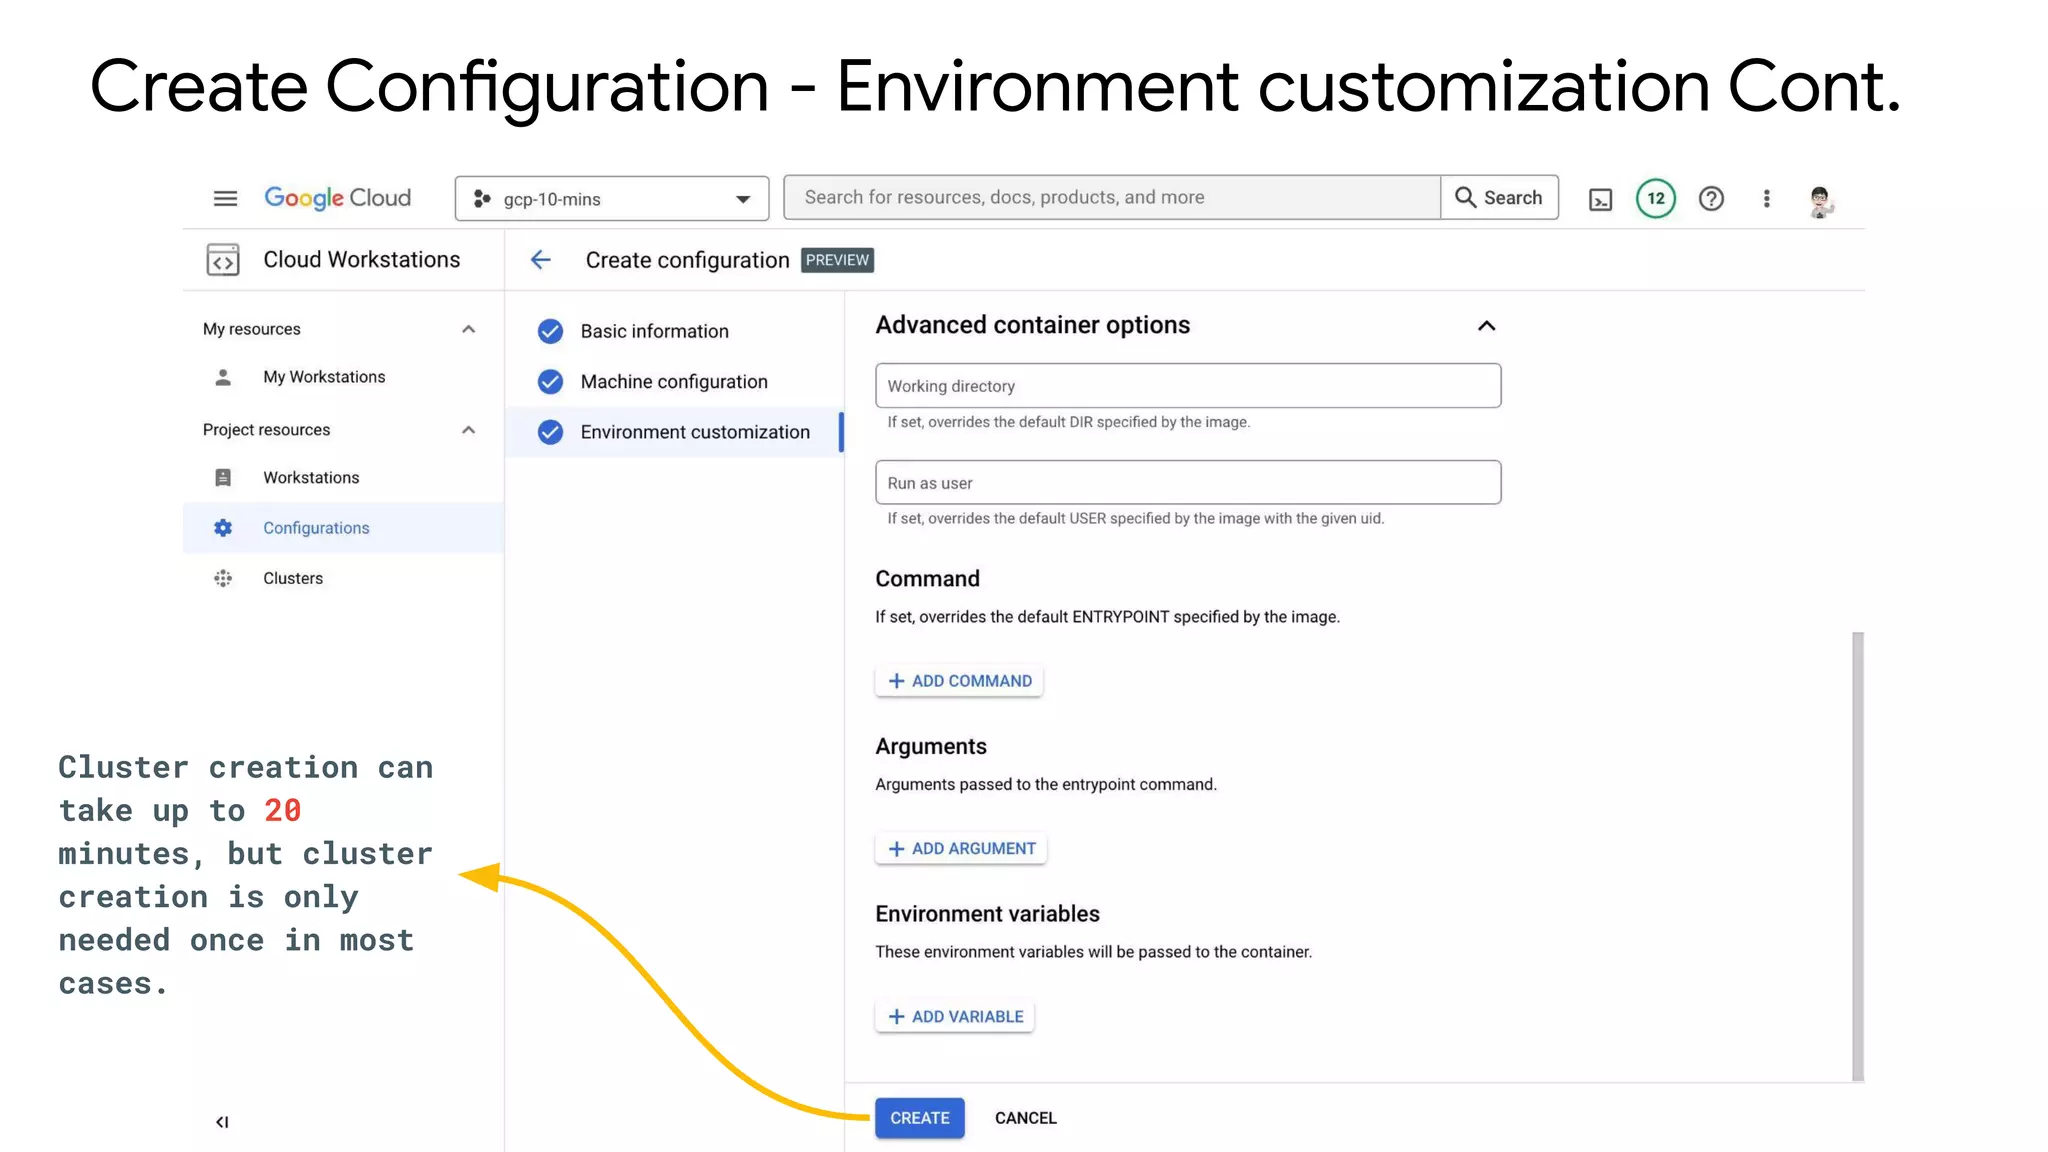The height and width of the screenshot is (1152, 2048).
Task: Click the Clusters icon
Action: (x=223, y=578)
